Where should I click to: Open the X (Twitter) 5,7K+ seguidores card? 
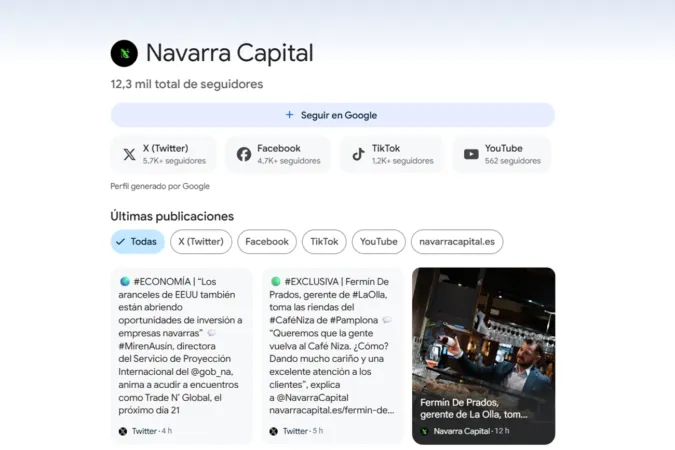pyautogui.click(x=164, y=154)
